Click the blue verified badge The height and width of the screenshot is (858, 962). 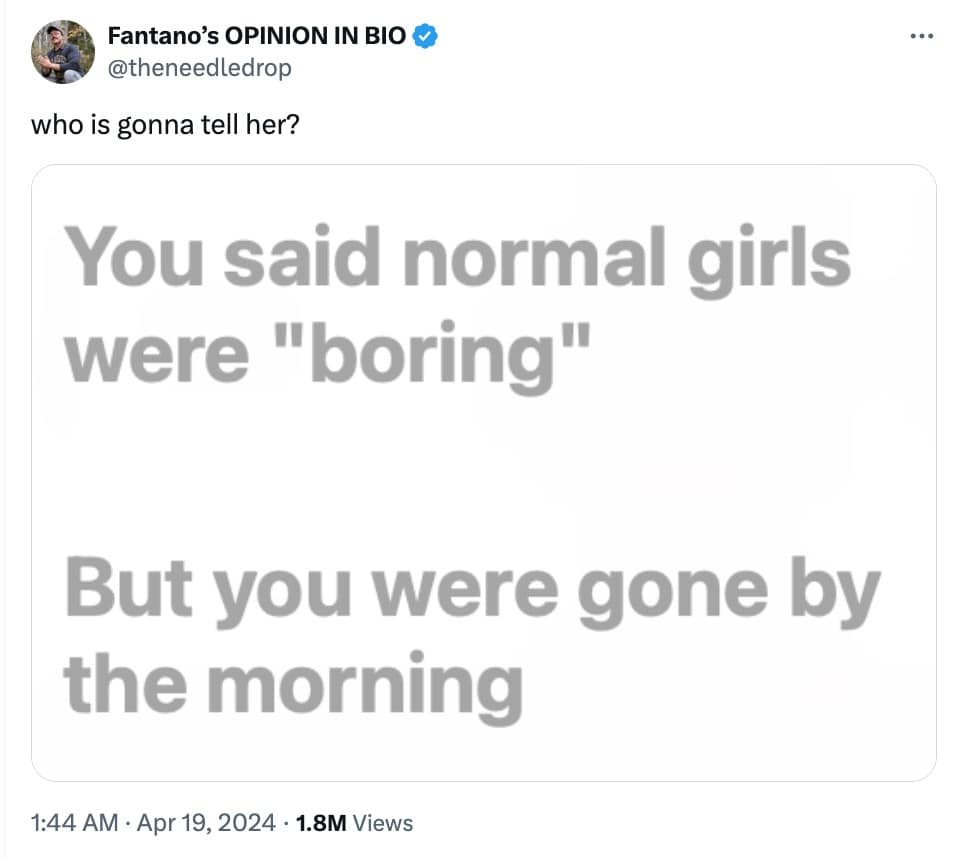click(x=427, y=37)
